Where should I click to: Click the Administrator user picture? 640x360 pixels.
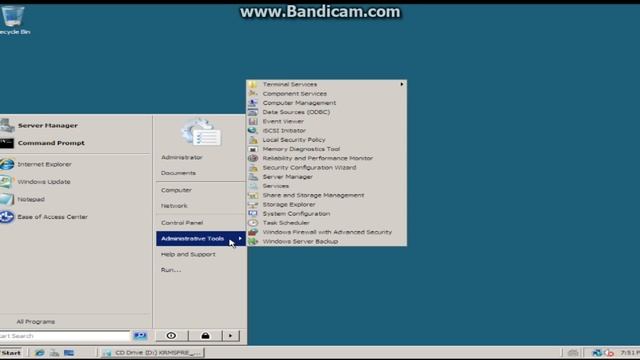click(x=201, y=133)
